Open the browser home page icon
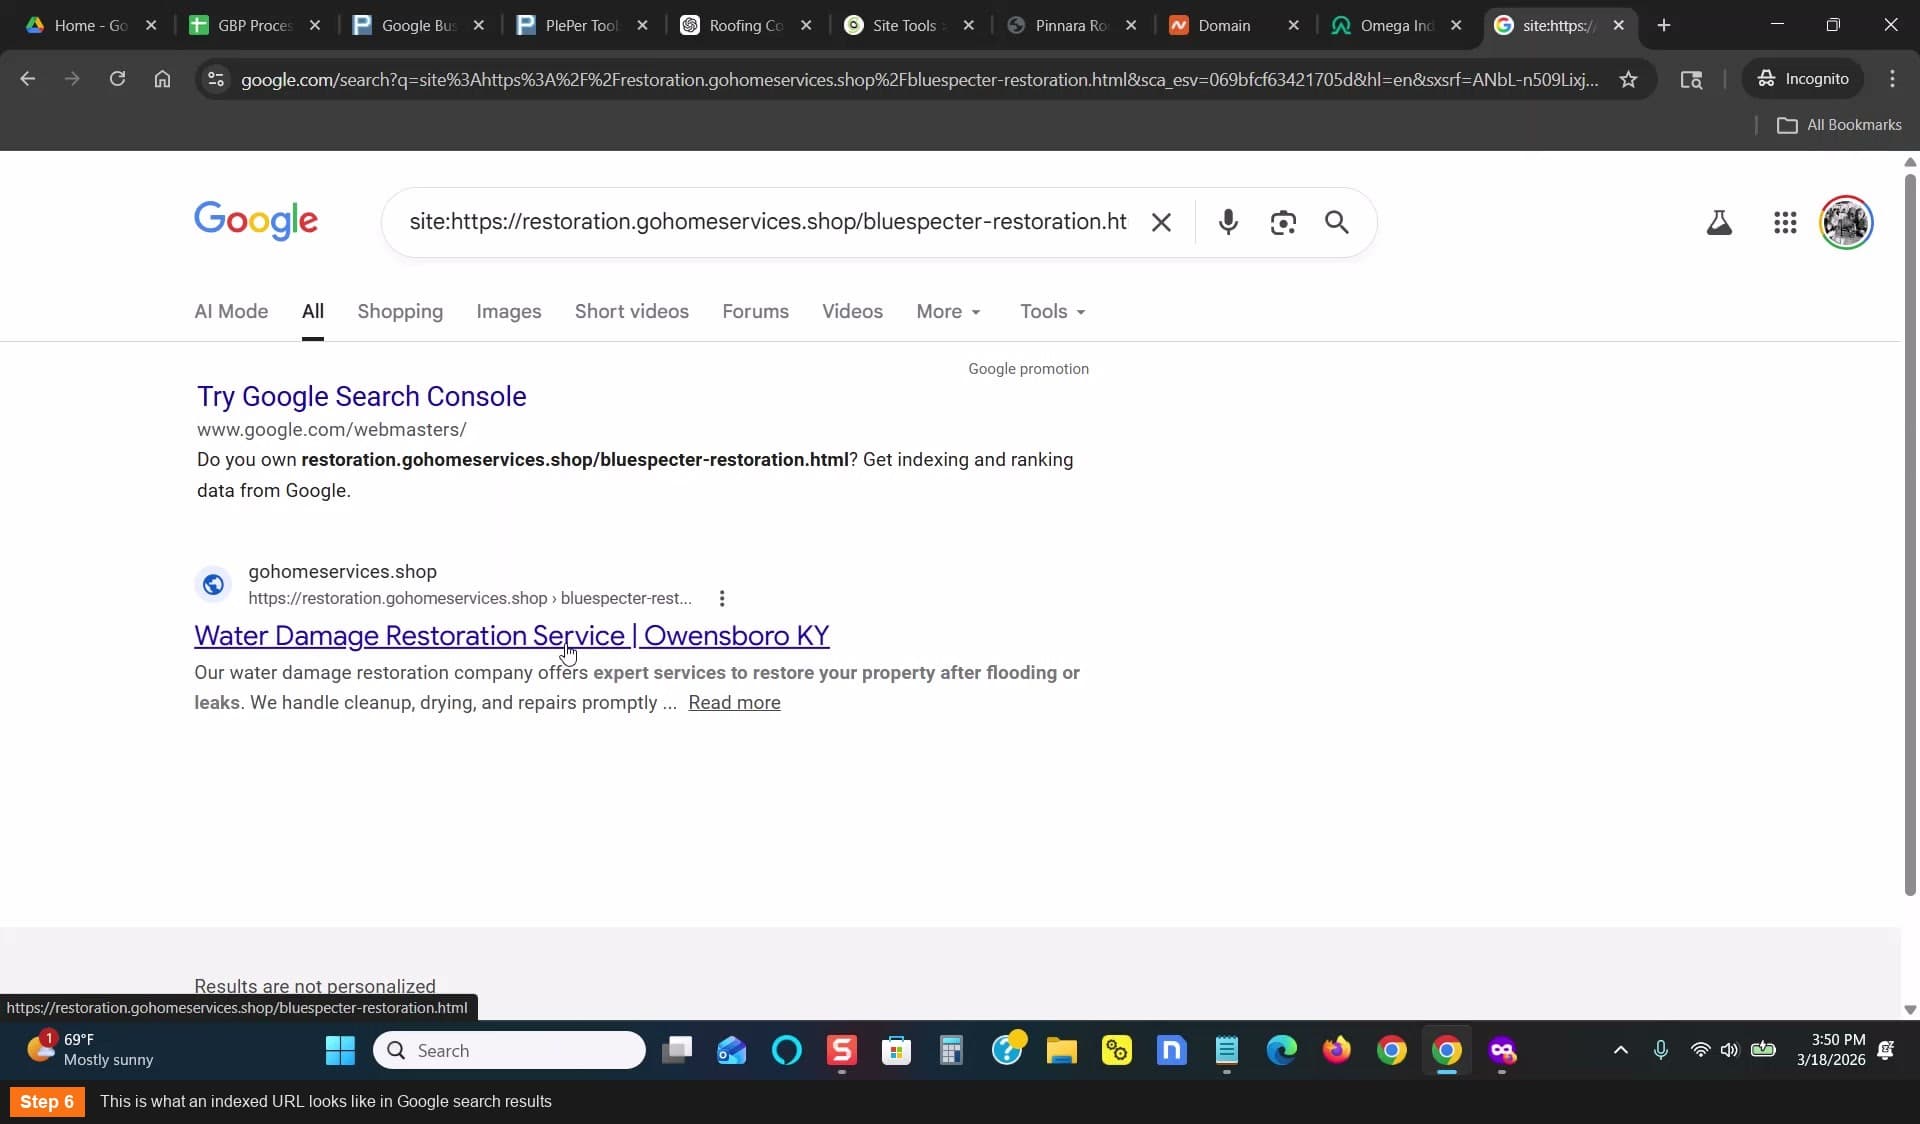This screenshot has width=1920, height=1124. 162,79
